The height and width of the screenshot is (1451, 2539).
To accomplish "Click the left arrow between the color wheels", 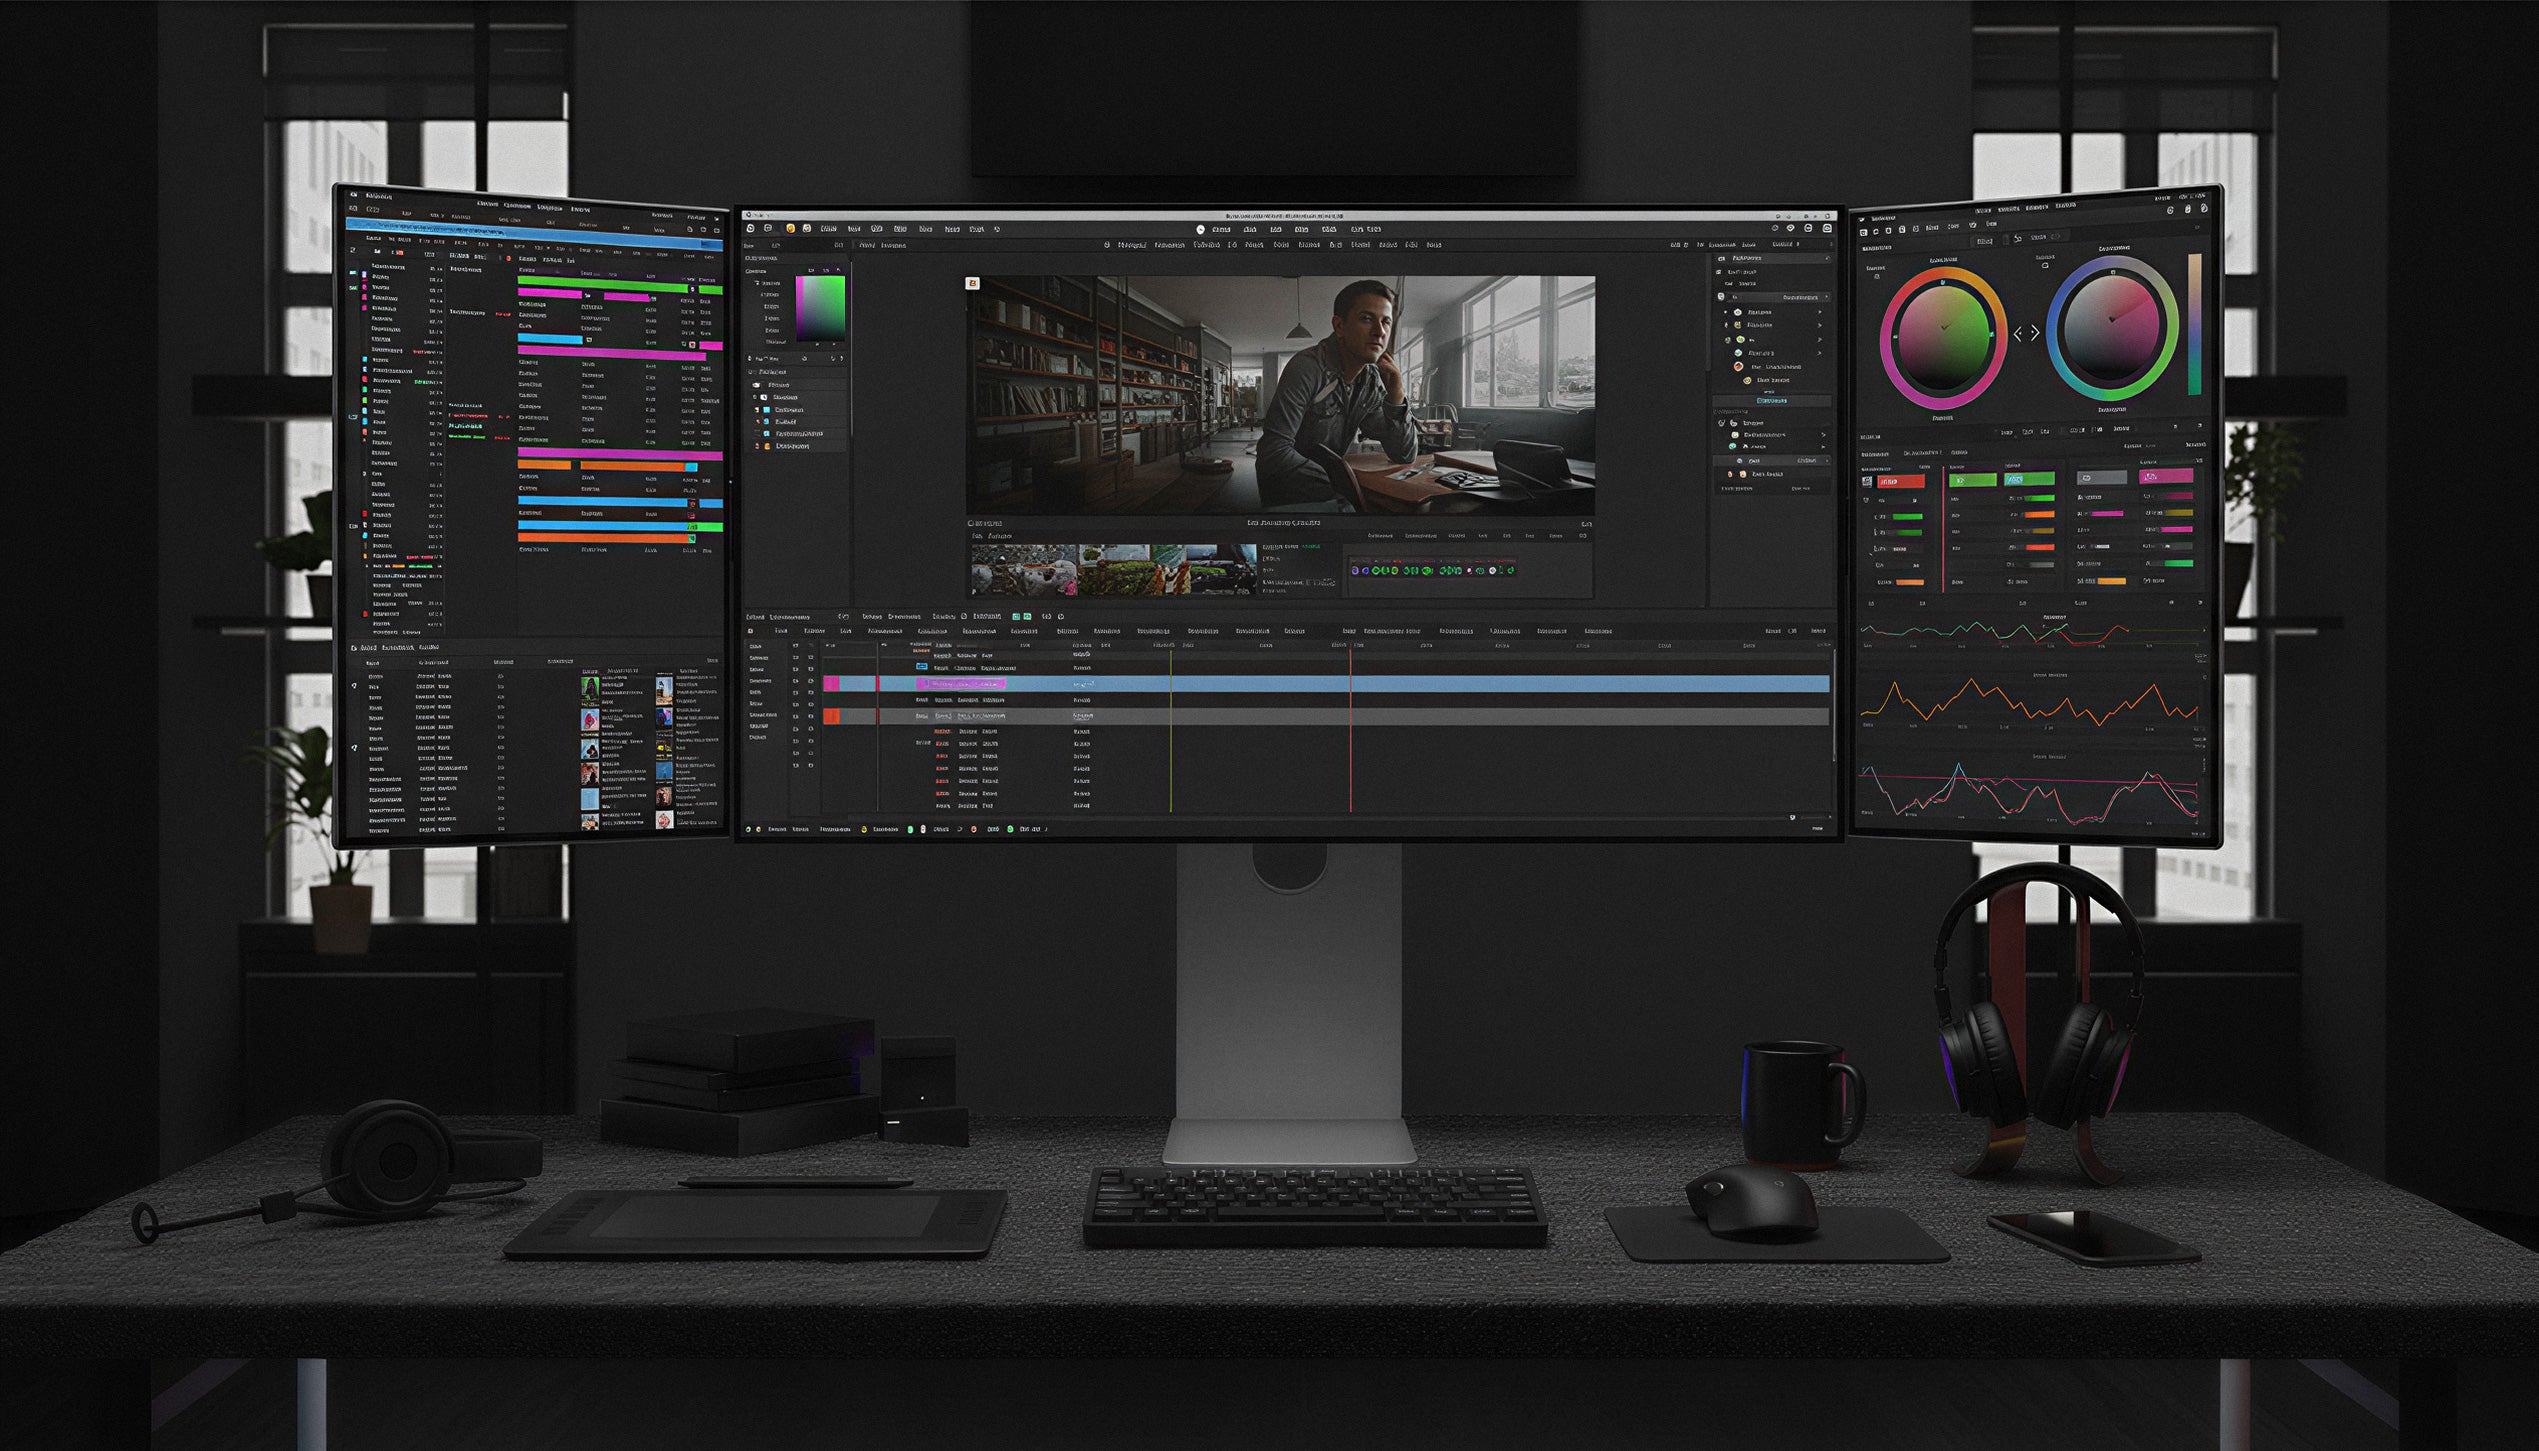I will (x=2018, y=334).
